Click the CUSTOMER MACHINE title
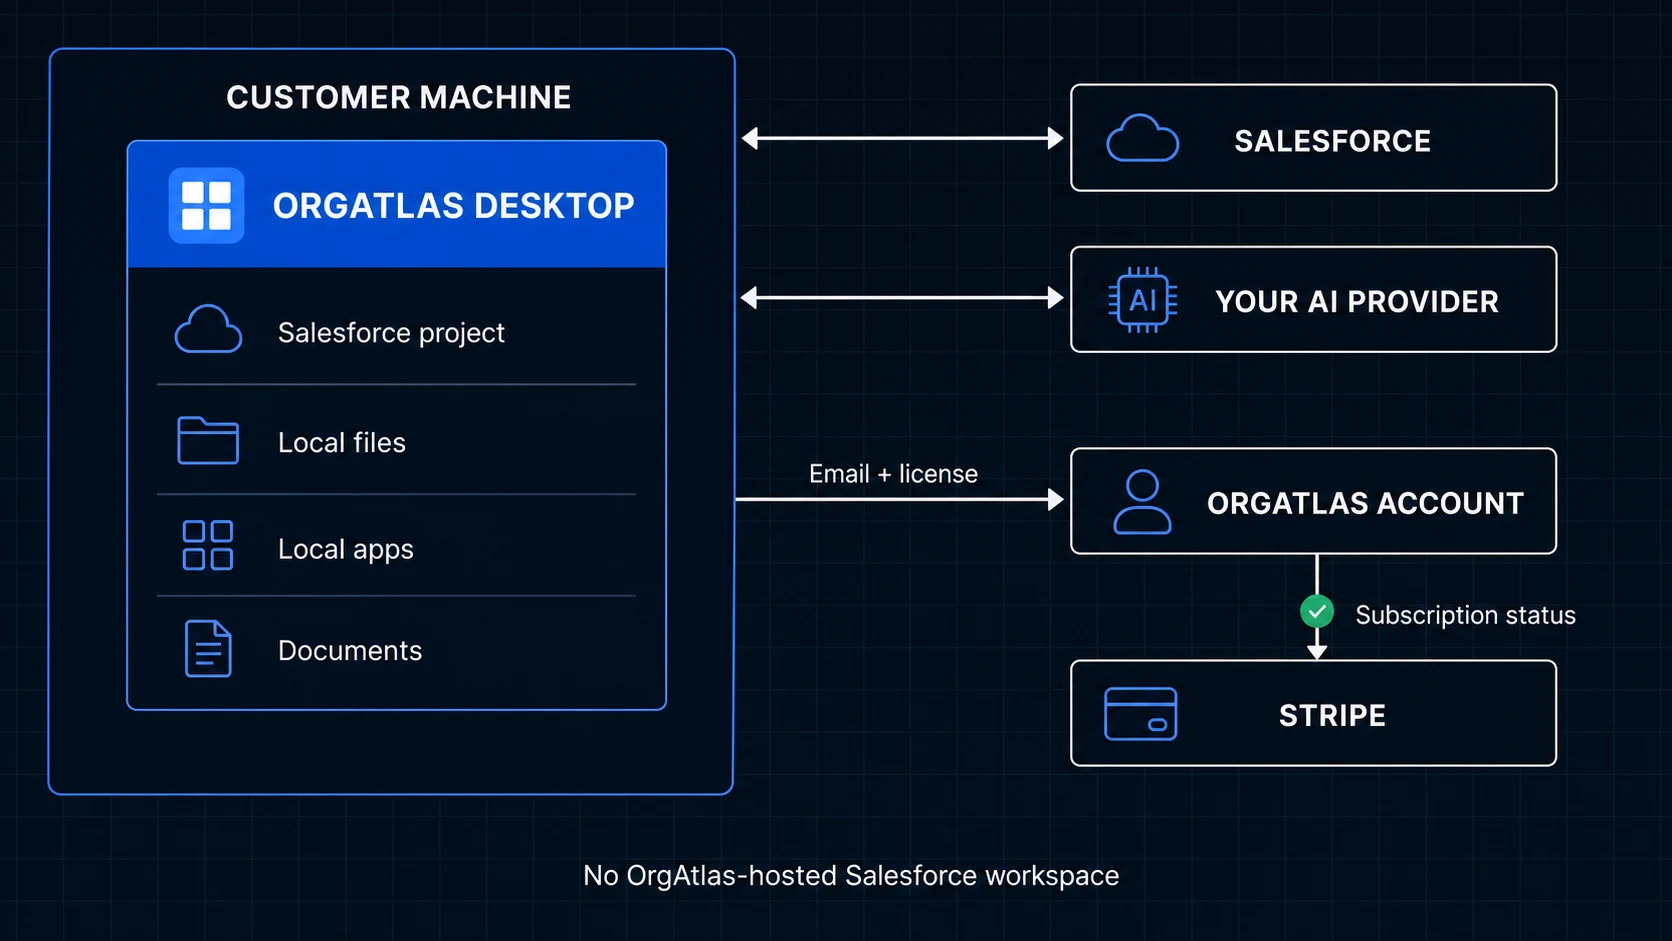Viewport: 1672px width, 941px height. (x=398, y=97)
